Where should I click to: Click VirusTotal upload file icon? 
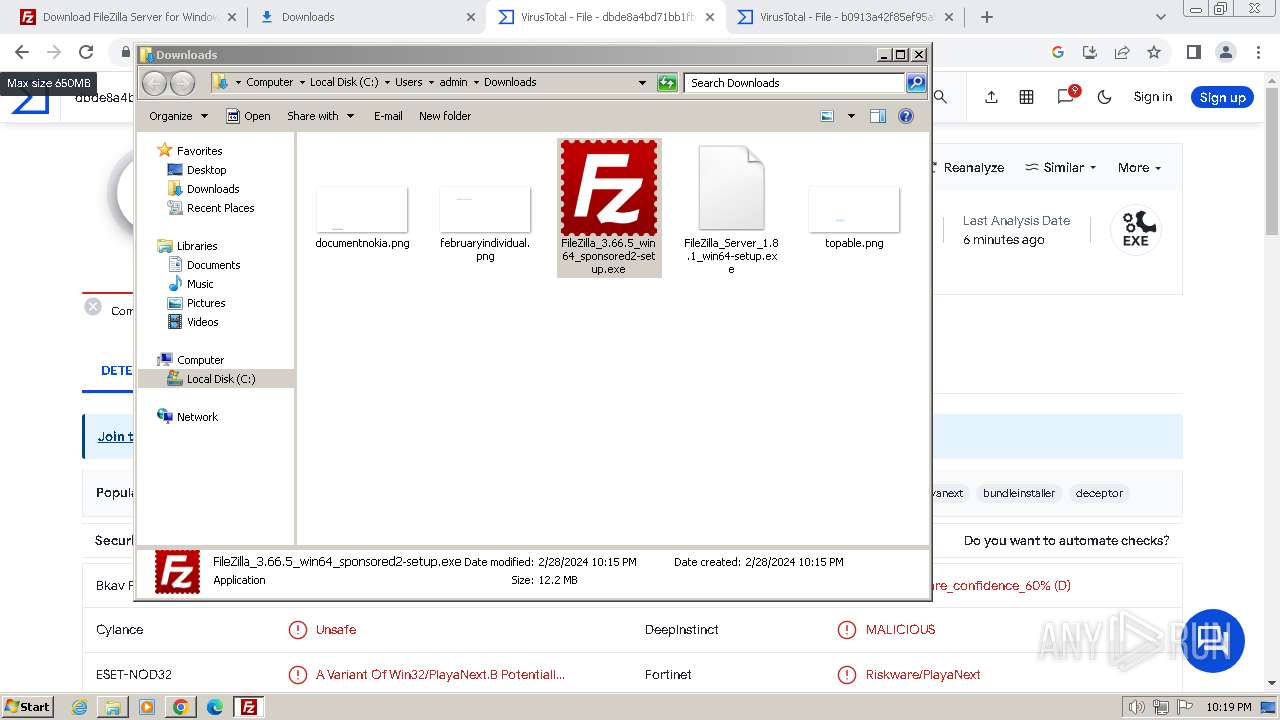(991, 97)
